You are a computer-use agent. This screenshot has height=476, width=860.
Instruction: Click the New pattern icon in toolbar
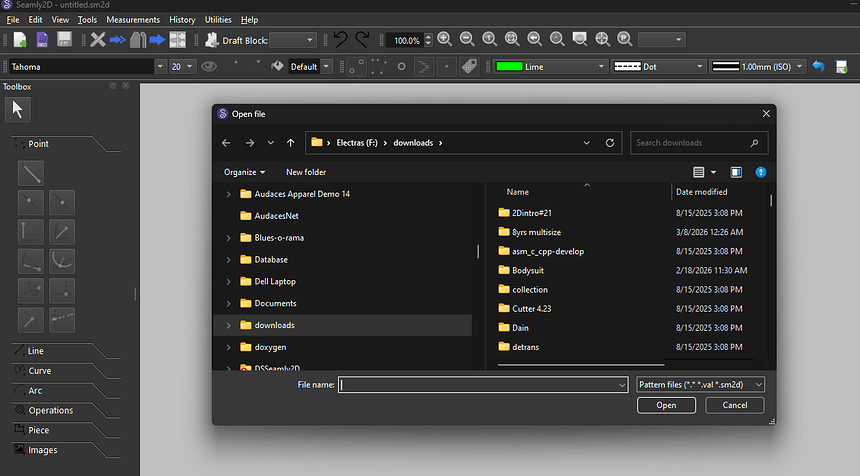[x=20, y=39]
